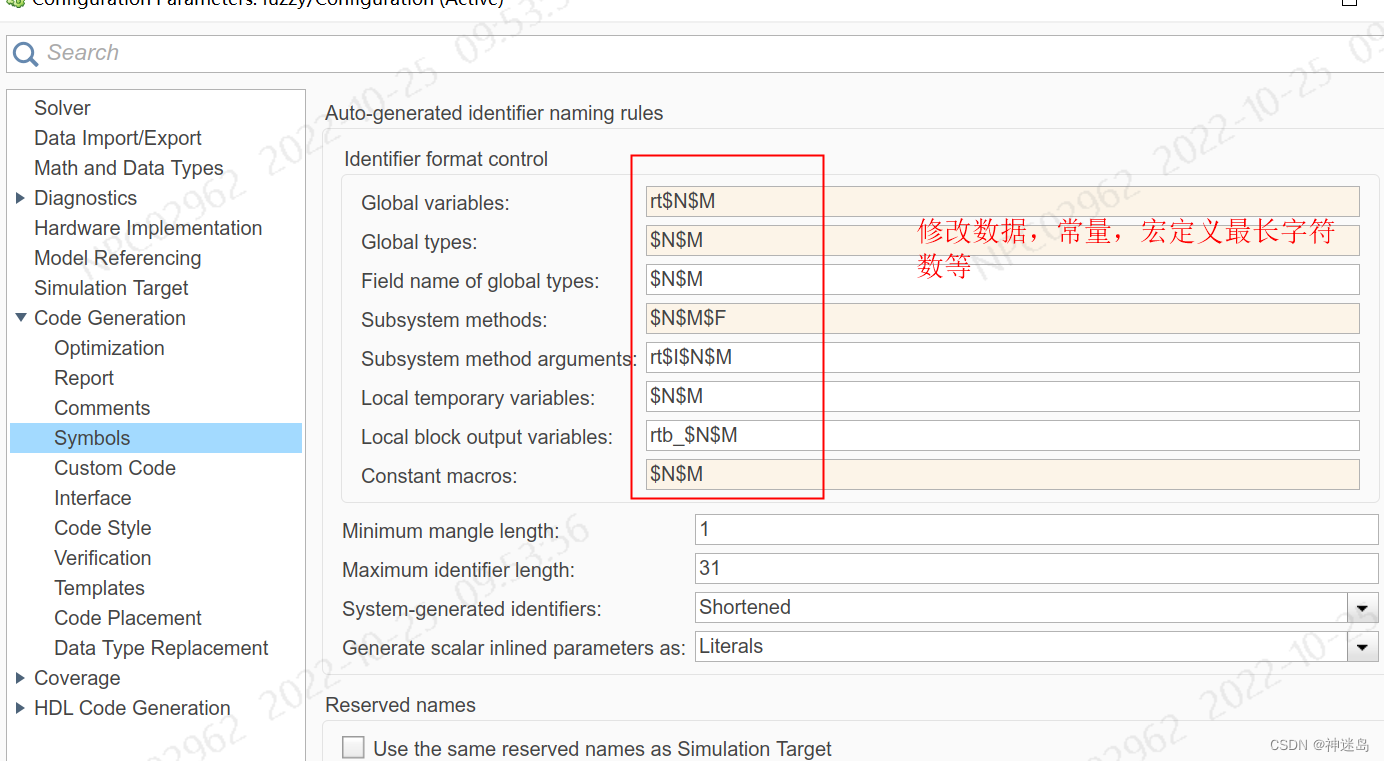
Task: Edit the Subsystem method arguments field
Action: (x=1003, y=357)
